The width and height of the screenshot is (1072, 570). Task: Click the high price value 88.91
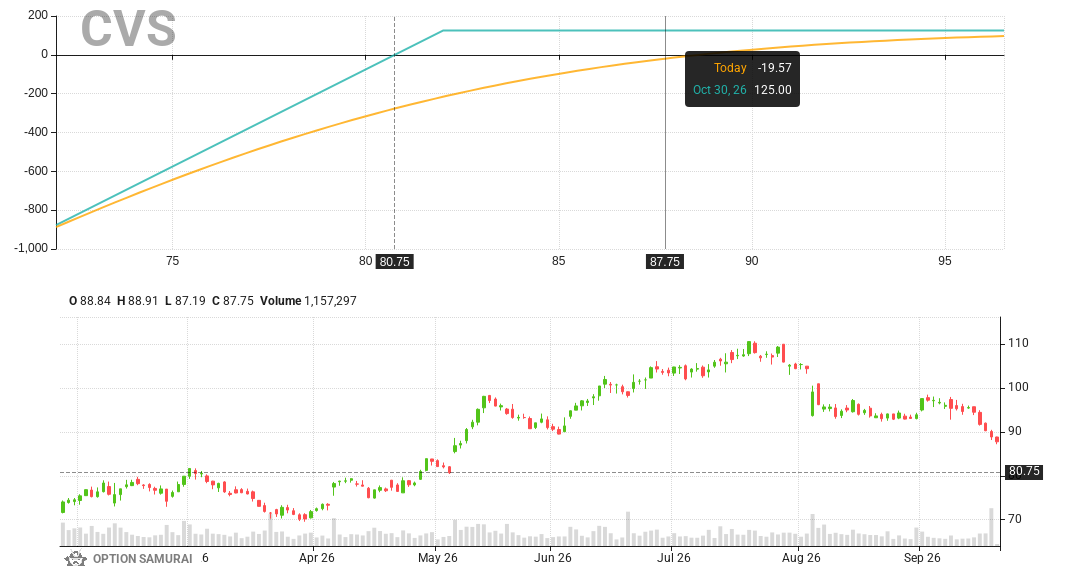click(x=143, y=301)
